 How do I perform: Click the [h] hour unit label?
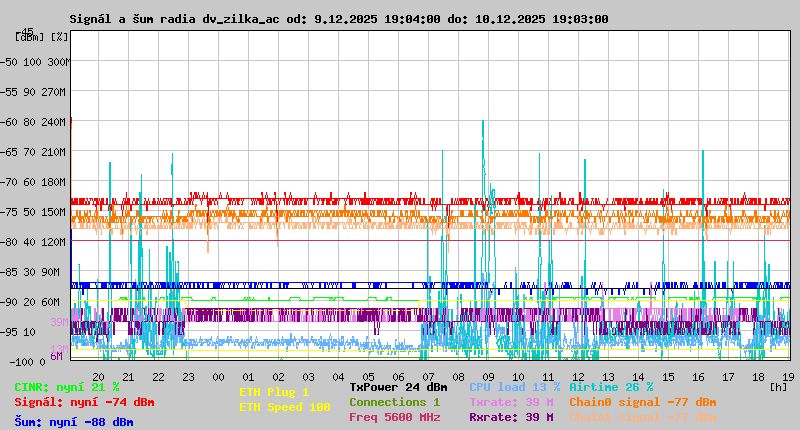[x=778, y=385]
